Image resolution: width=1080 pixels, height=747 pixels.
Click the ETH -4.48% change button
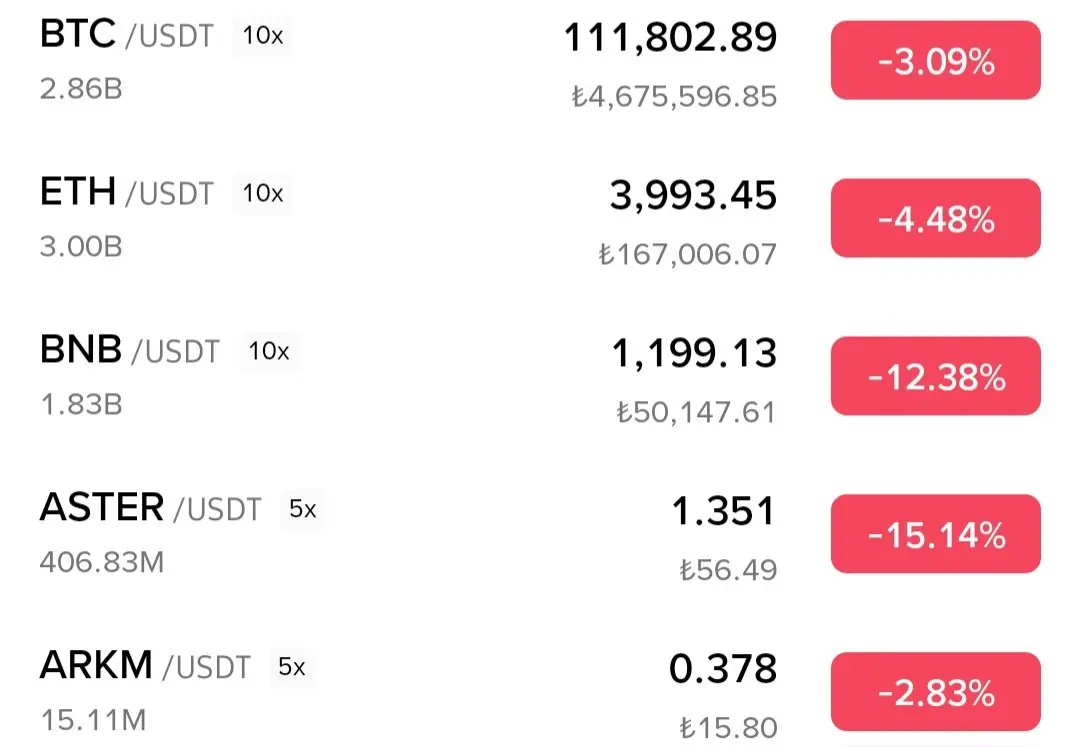(x=935, y=220)
